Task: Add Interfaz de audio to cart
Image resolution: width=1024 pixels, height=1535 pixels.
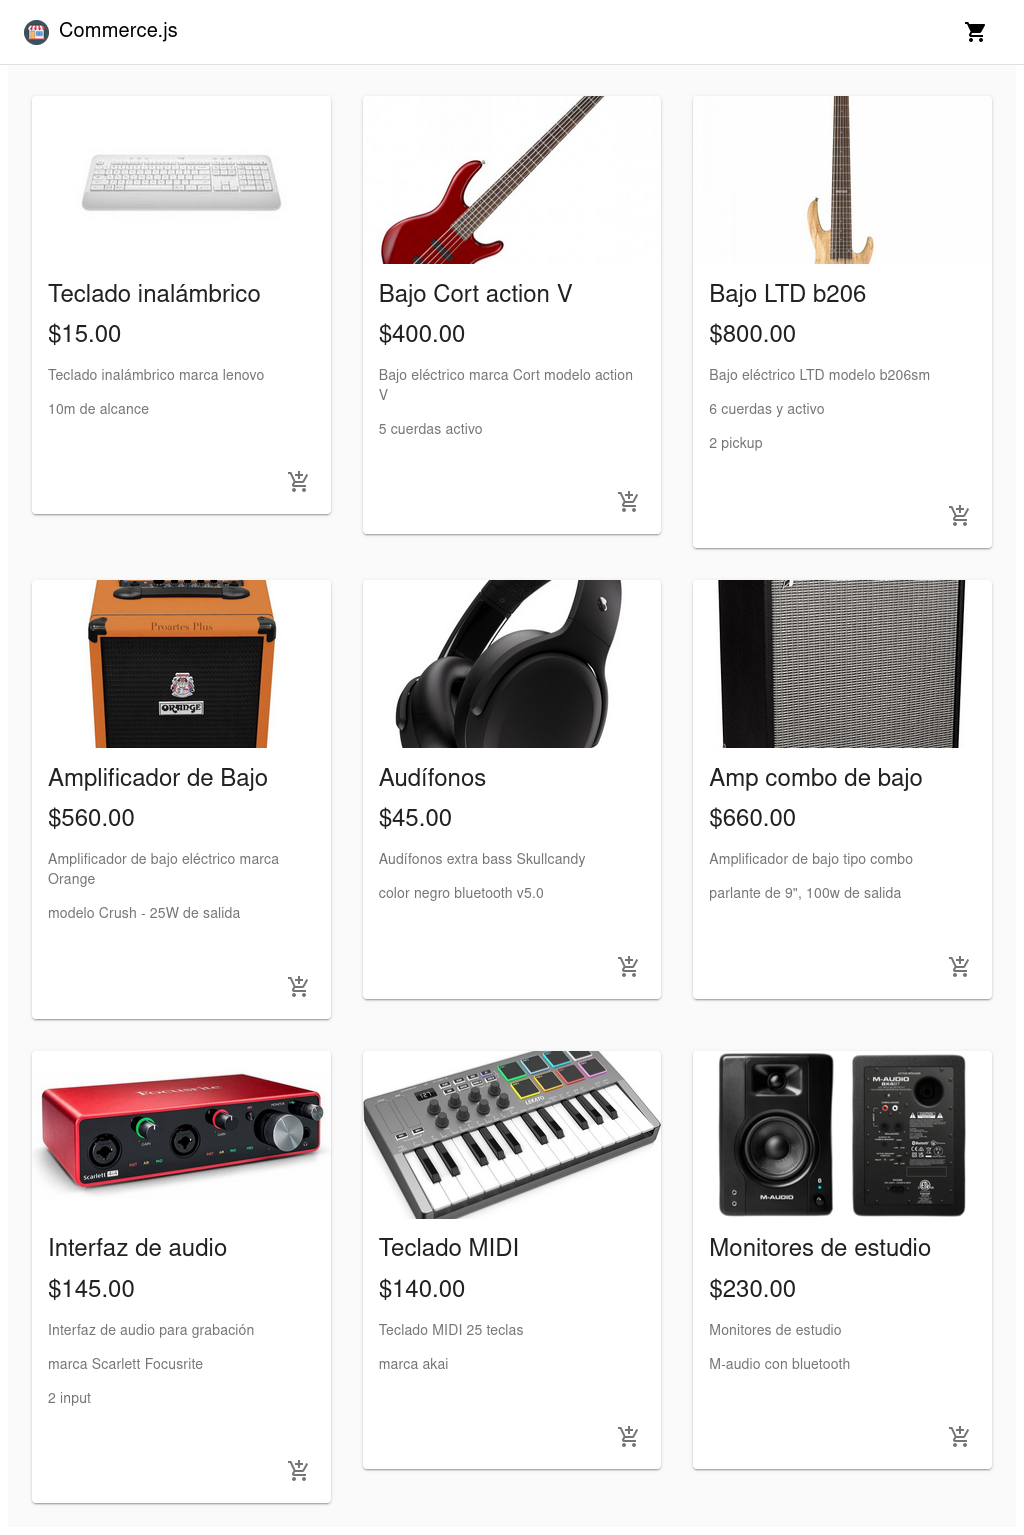Action: point(298,1470)
